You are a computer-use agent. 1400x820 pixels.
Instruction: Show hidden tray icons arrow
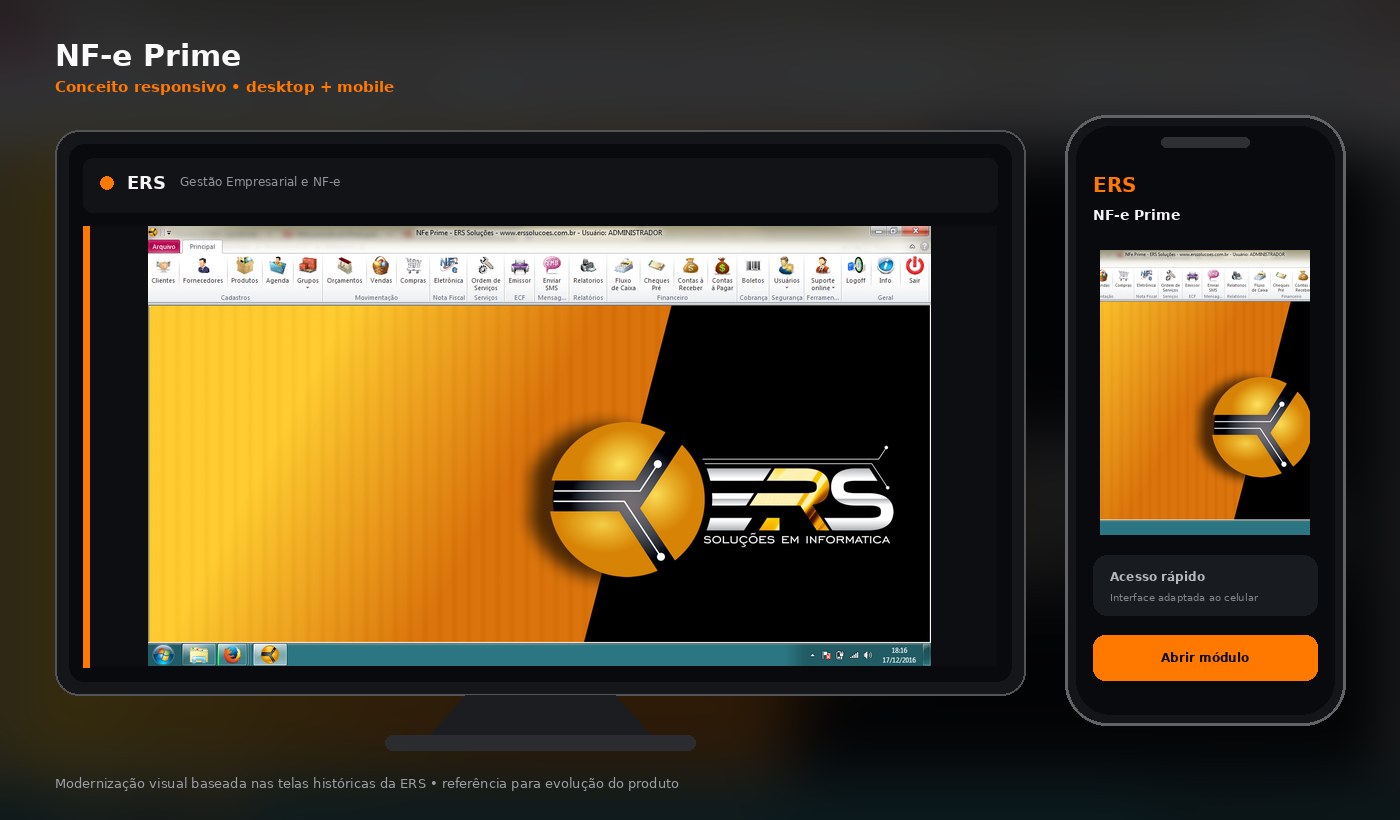coord(812,655)
